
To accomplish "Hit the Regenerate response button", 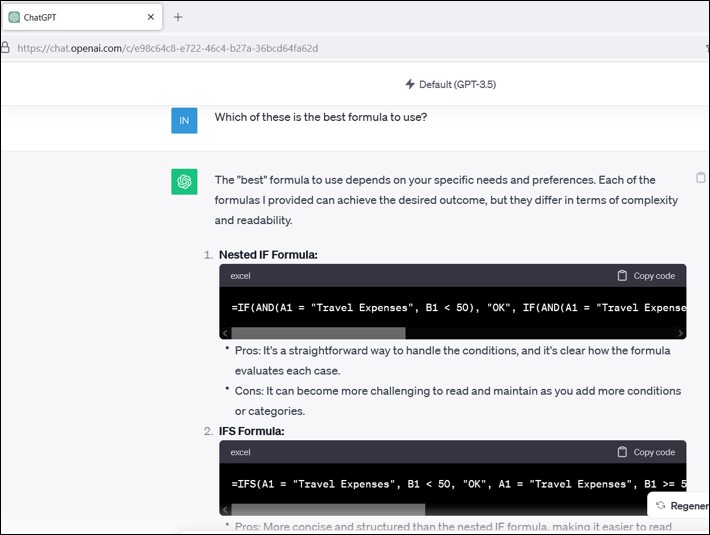I will pyautogui.click(x=680, y=506).
